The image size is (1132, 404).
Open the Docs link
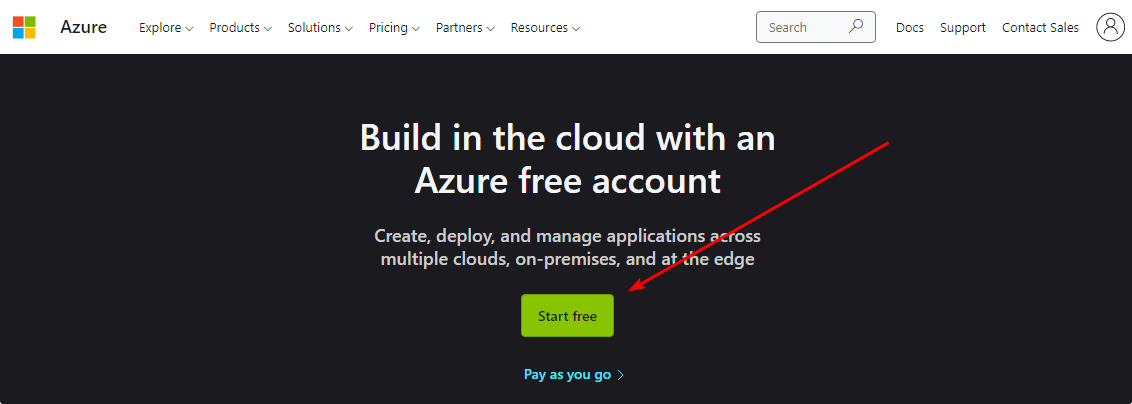(x=910, y=28)
